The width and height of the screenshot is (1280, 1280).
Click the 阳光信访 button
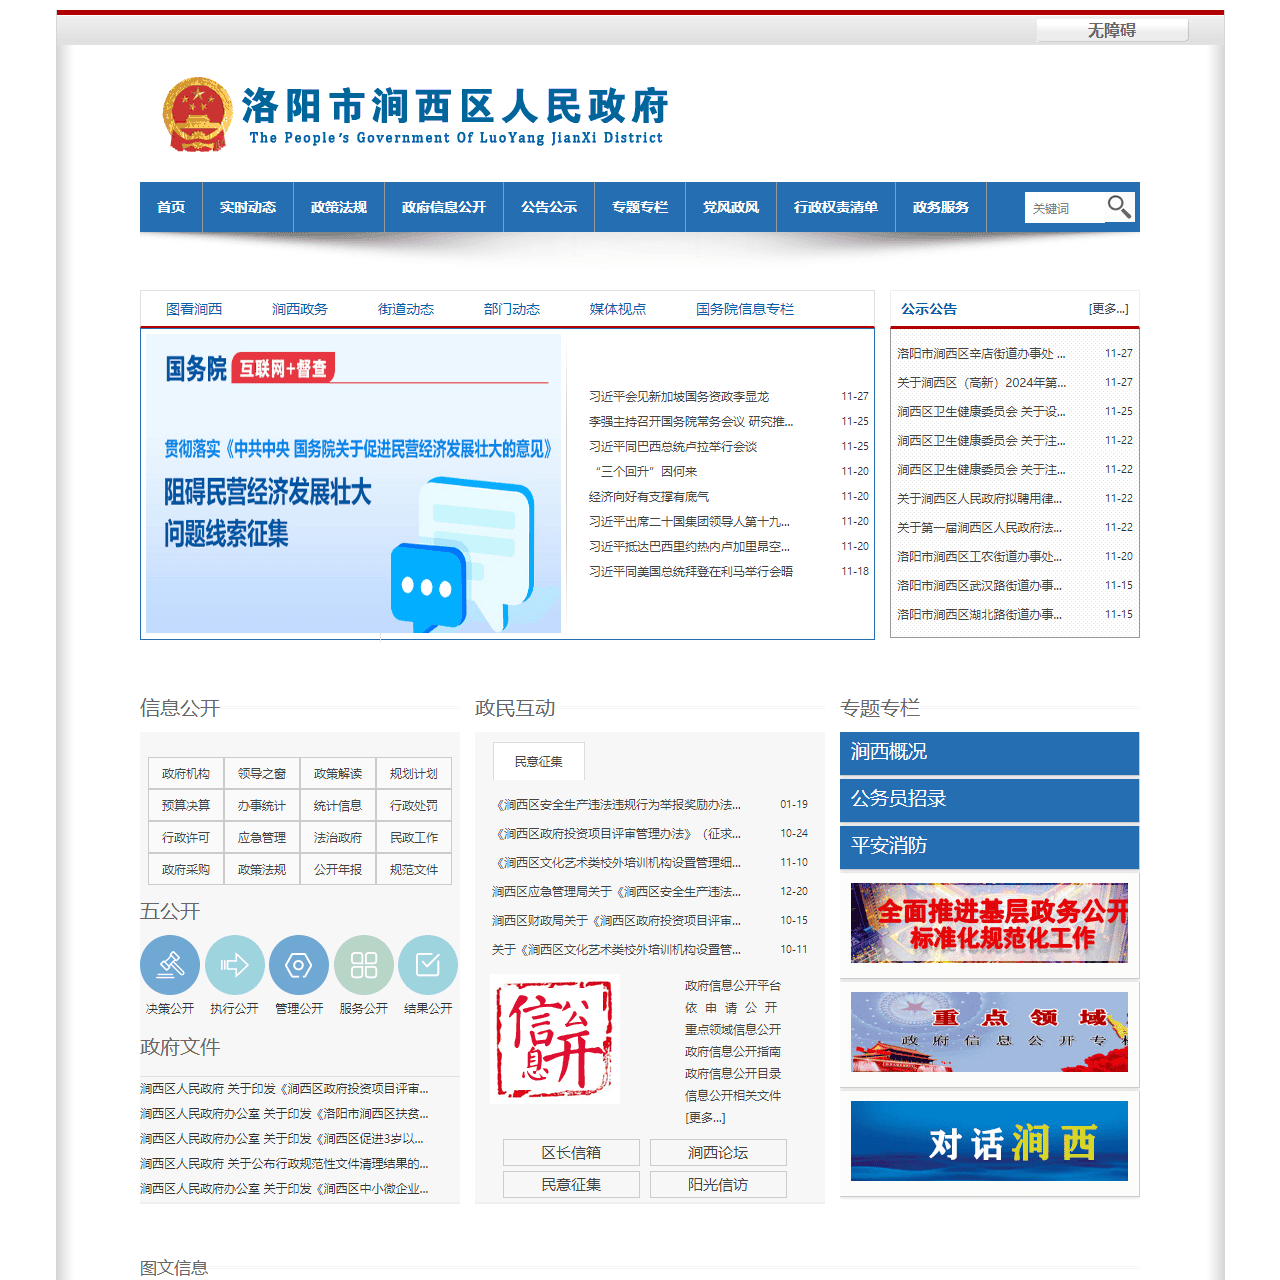tap(718, 1185)
